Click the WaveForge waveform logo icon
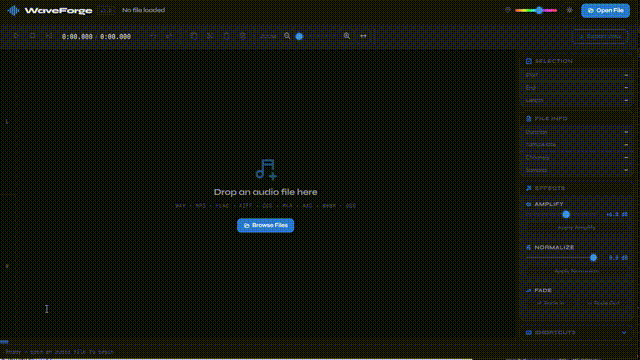The image size is (640, 360). coord(13,10)
